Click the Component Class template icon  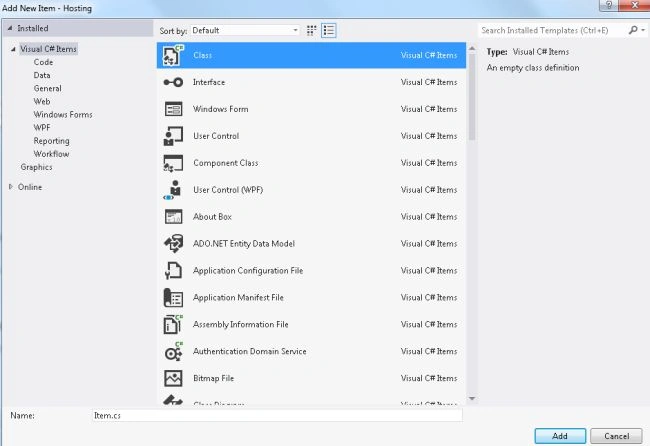pyautogui.click(x=173, y=163)
